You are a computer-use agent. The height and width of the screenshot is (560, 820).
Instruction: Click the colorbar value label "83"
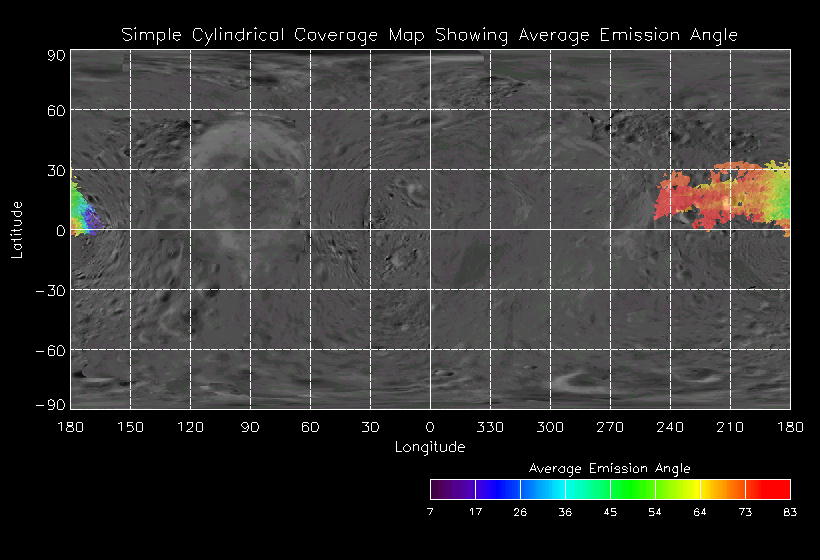click(x=790, y=512)
